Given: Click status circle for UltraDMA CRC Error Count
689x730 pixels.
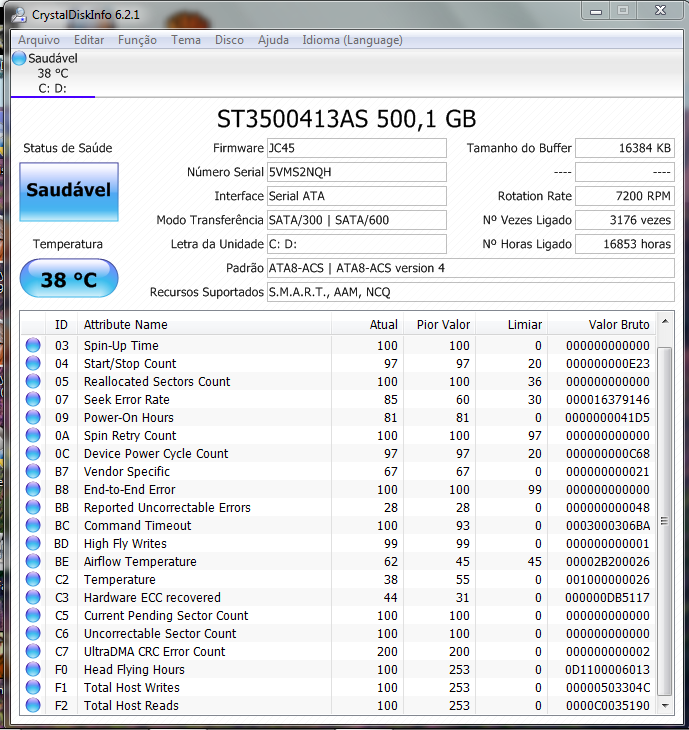Looking at the screenshot, I should 33,651.
